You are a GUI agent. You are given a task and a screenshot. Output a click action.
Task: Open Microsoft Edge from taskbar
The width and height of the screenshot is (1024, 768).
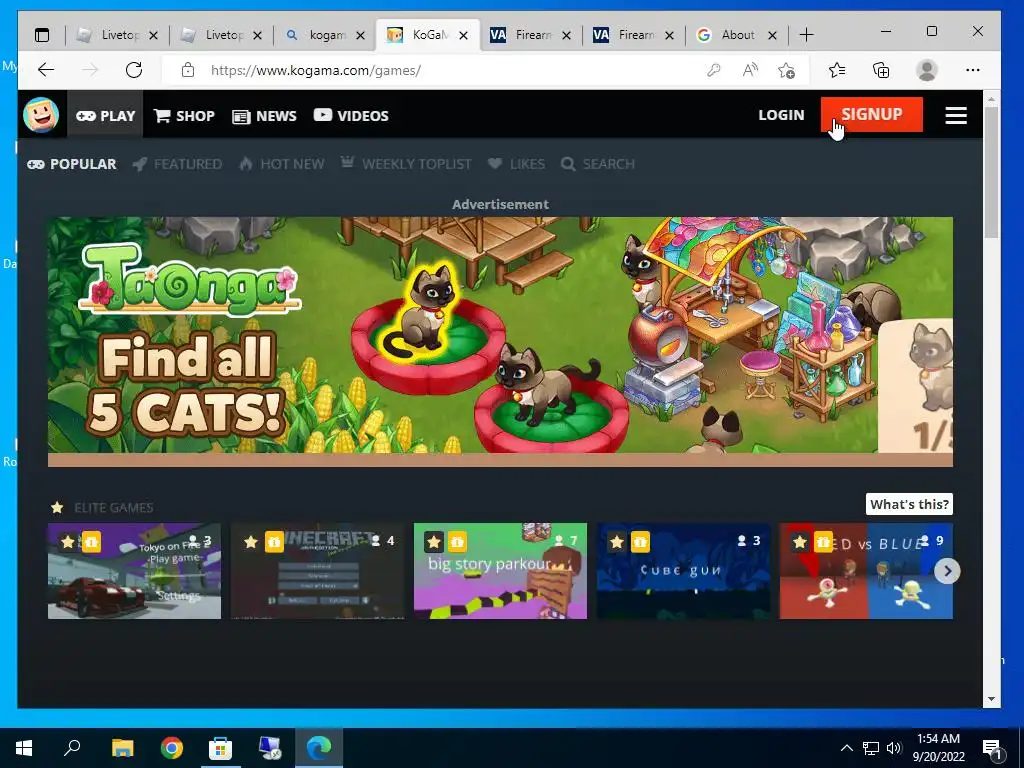(319, 747)
